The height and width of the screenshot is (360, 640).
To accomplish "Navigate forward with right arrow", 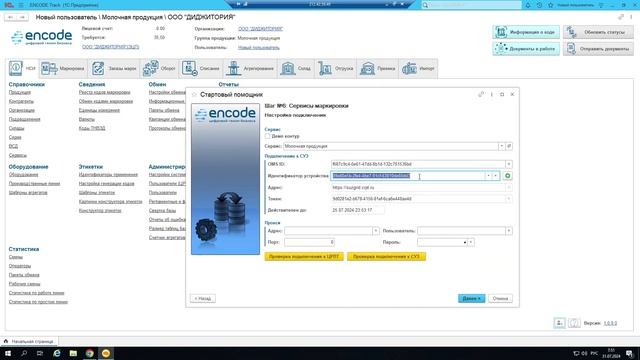I will (x=22, y=17).
